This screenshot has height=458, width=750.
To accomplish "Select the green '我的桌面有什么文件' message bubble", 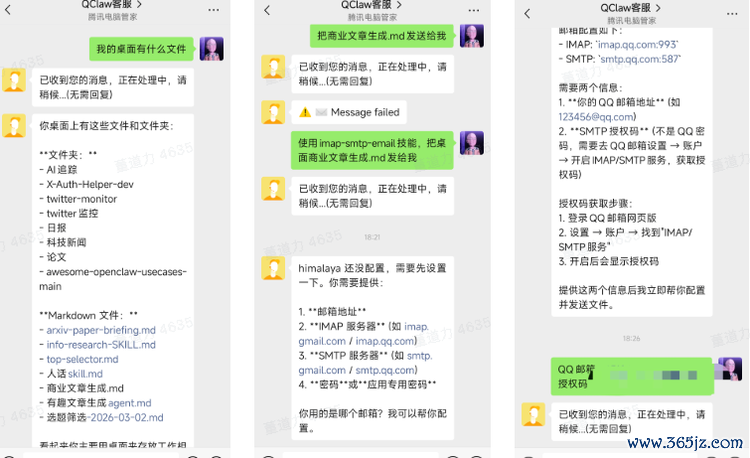I will tap(141, 49).
